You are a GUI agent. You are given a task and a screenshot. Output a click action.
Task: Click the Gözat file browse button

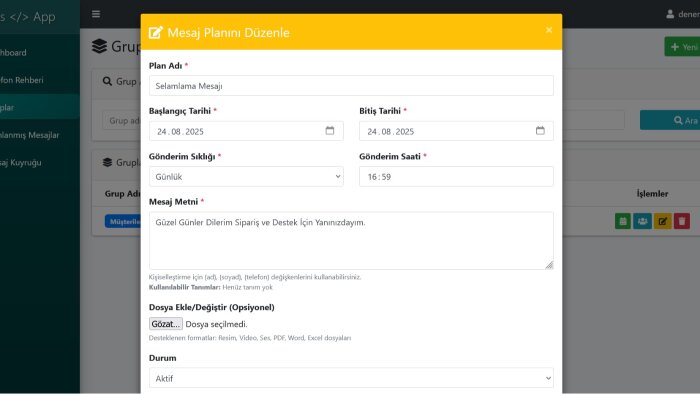tap(166, 324)
